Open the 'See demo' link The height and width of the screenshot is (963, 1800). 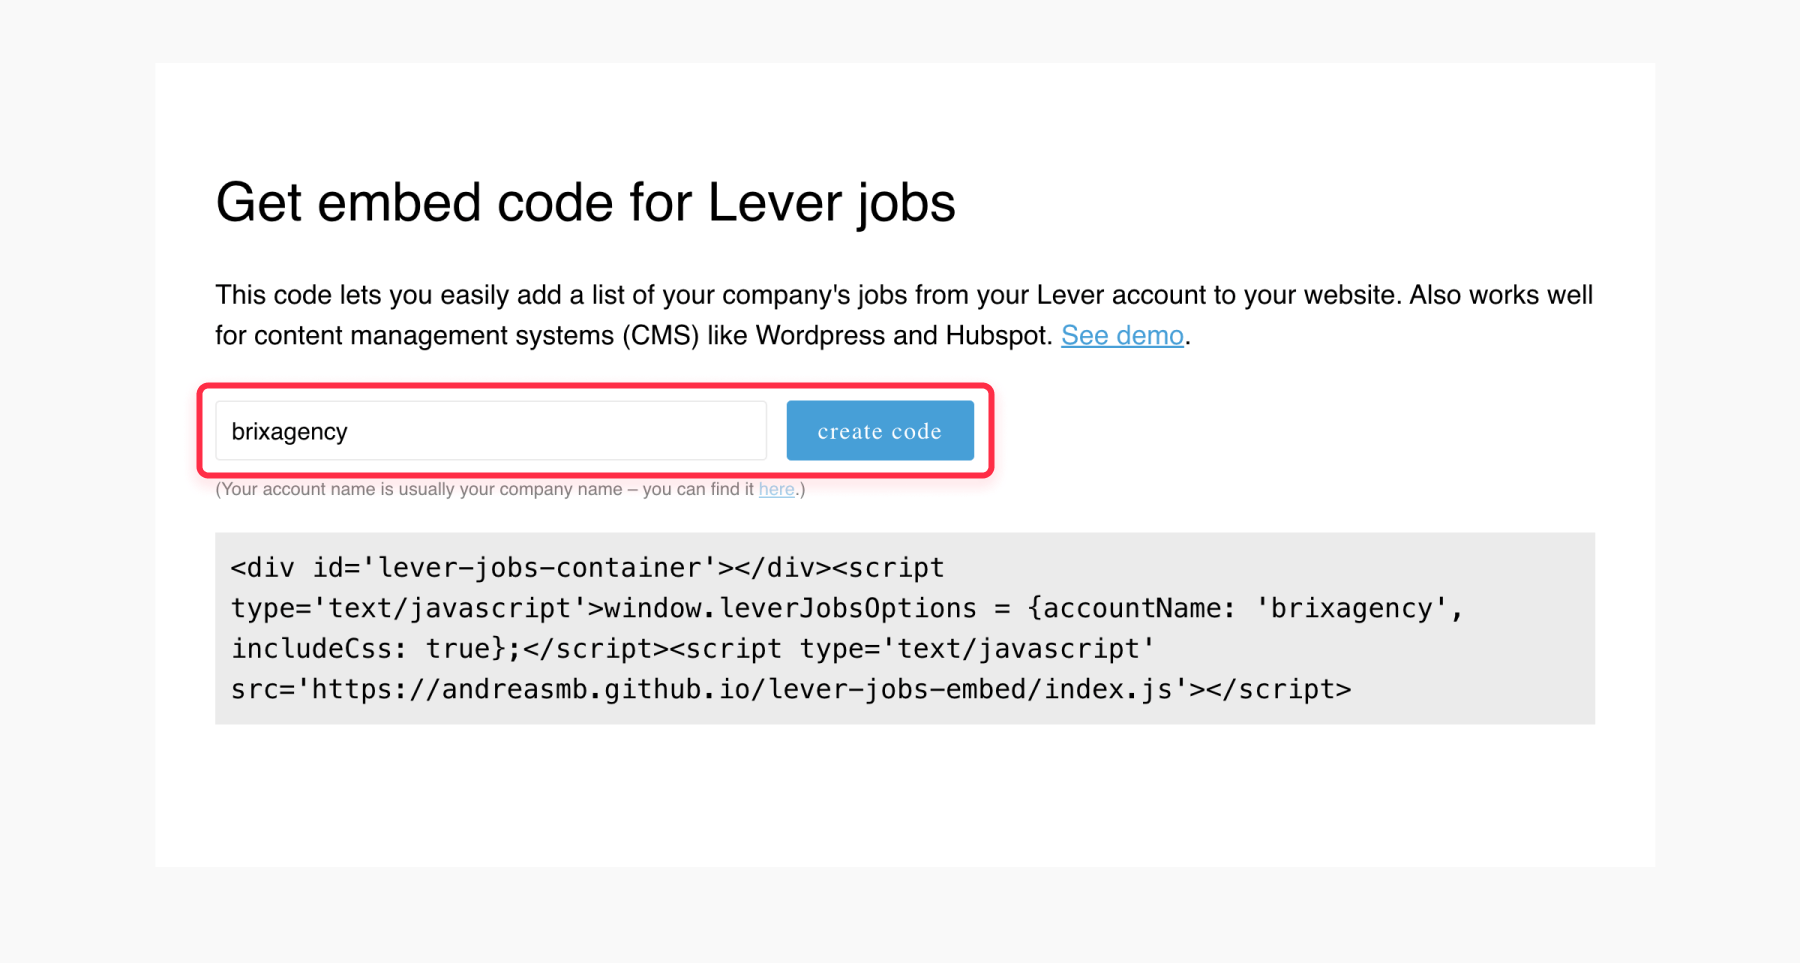[x=1122, y=335]
